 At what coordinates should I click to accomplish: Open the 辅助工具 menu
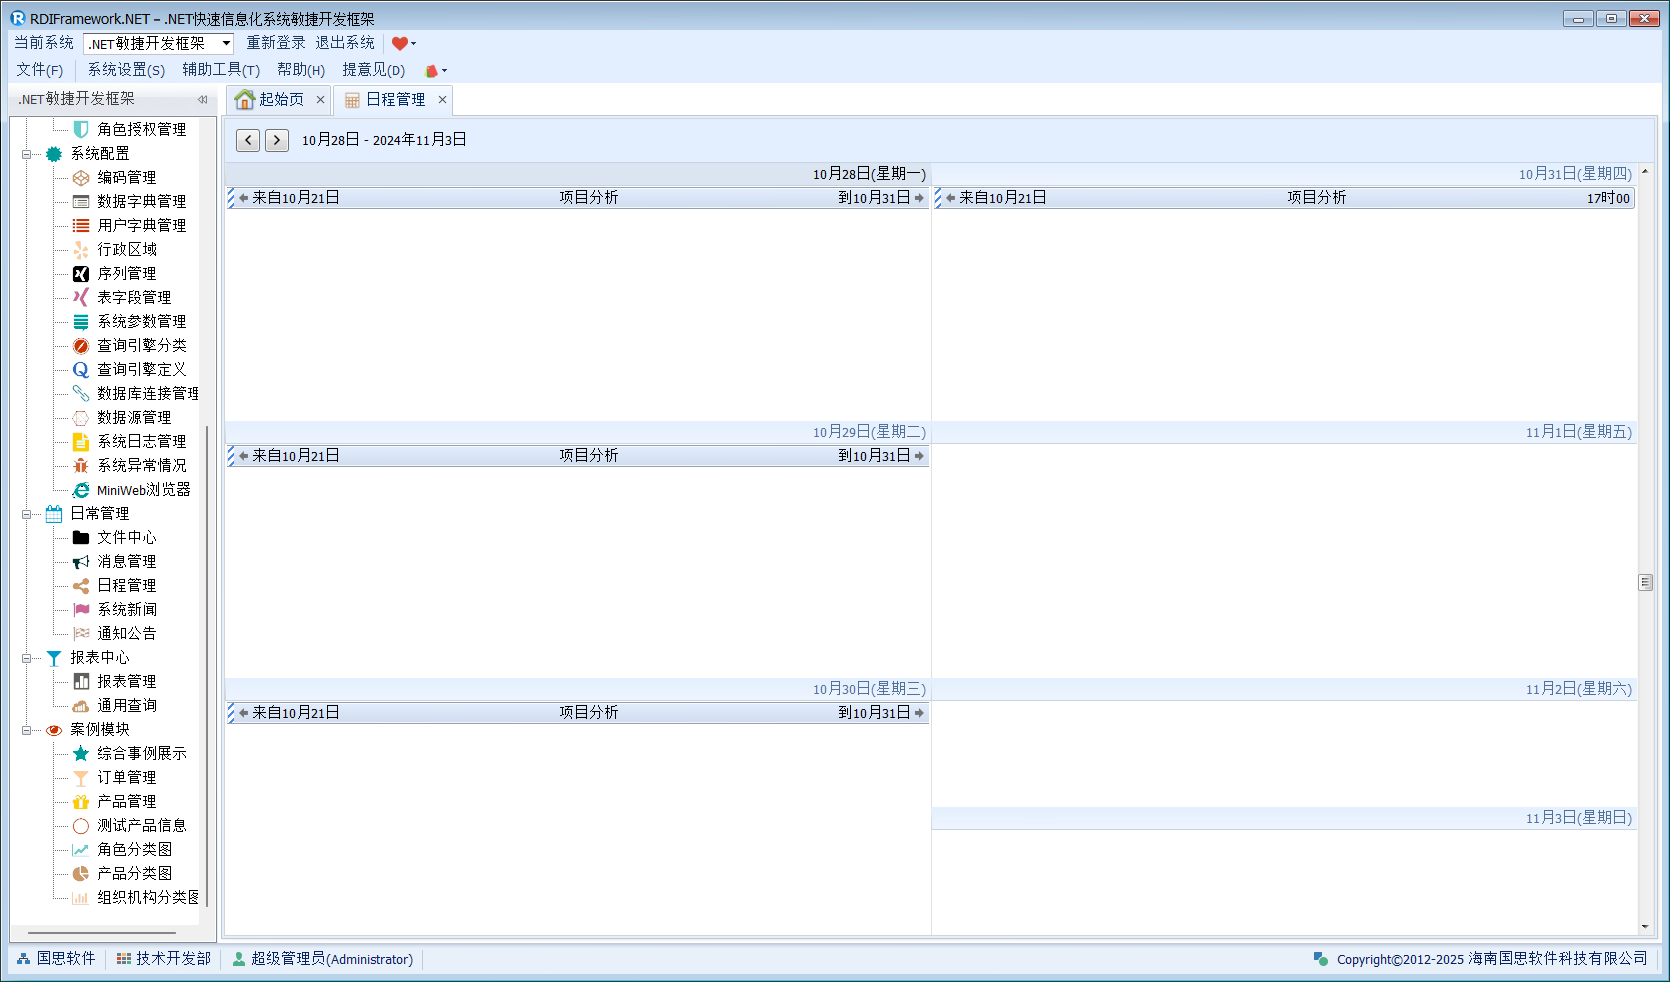(x=220, y=70)
